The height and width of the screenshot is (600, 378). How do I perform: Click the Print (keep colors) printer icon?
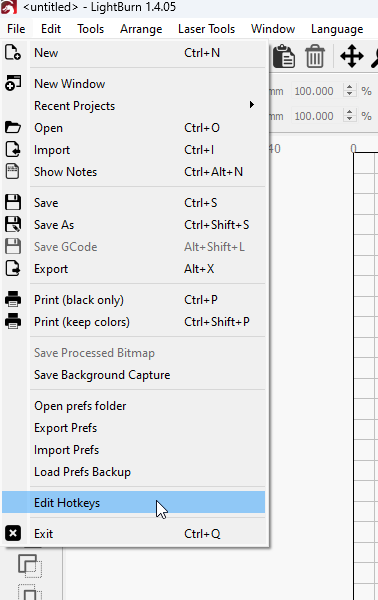pos(13,321)
